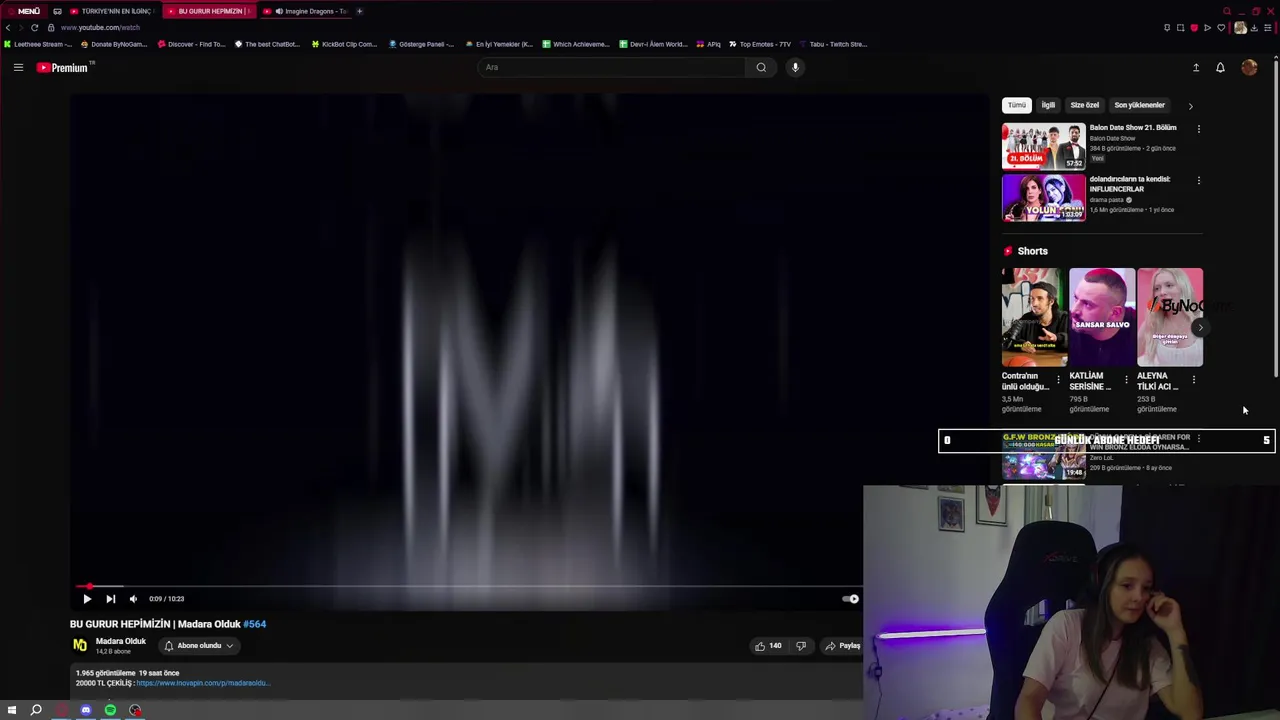Skip to the next video
Viewport: 1280px width, 720px height.
tap(110, 599)
